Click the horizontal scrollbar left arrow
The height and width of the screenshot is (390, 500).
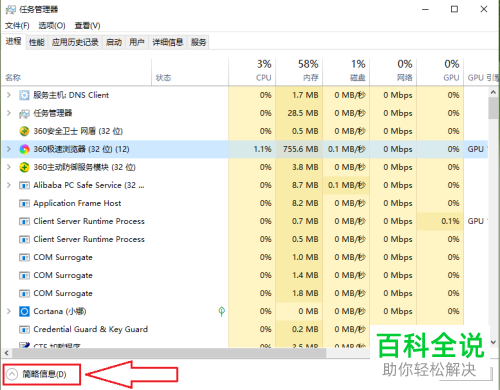coord(6,353)
